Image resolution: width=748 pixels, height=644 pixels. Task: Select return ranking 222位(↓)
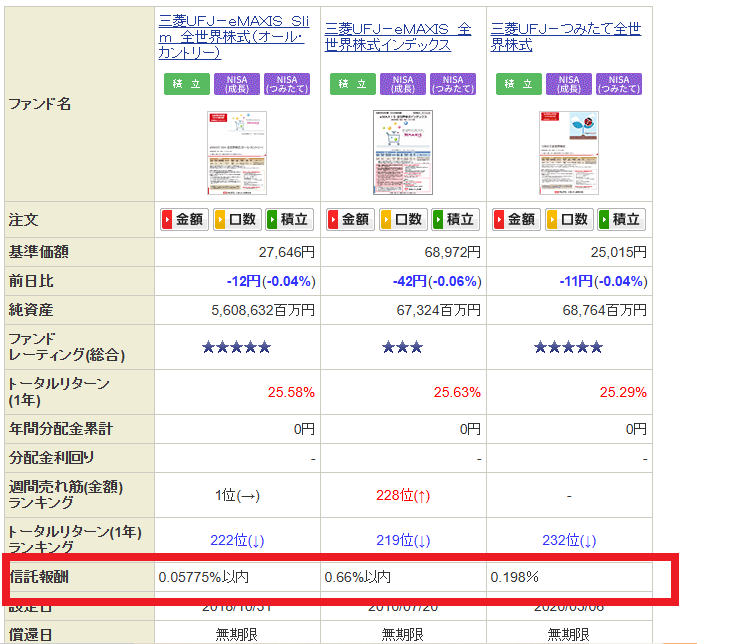[237, 540]
